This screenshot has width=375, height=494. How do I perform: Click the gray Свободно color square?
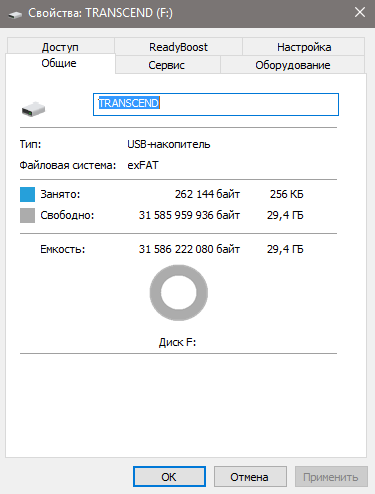tap(27, 215)
